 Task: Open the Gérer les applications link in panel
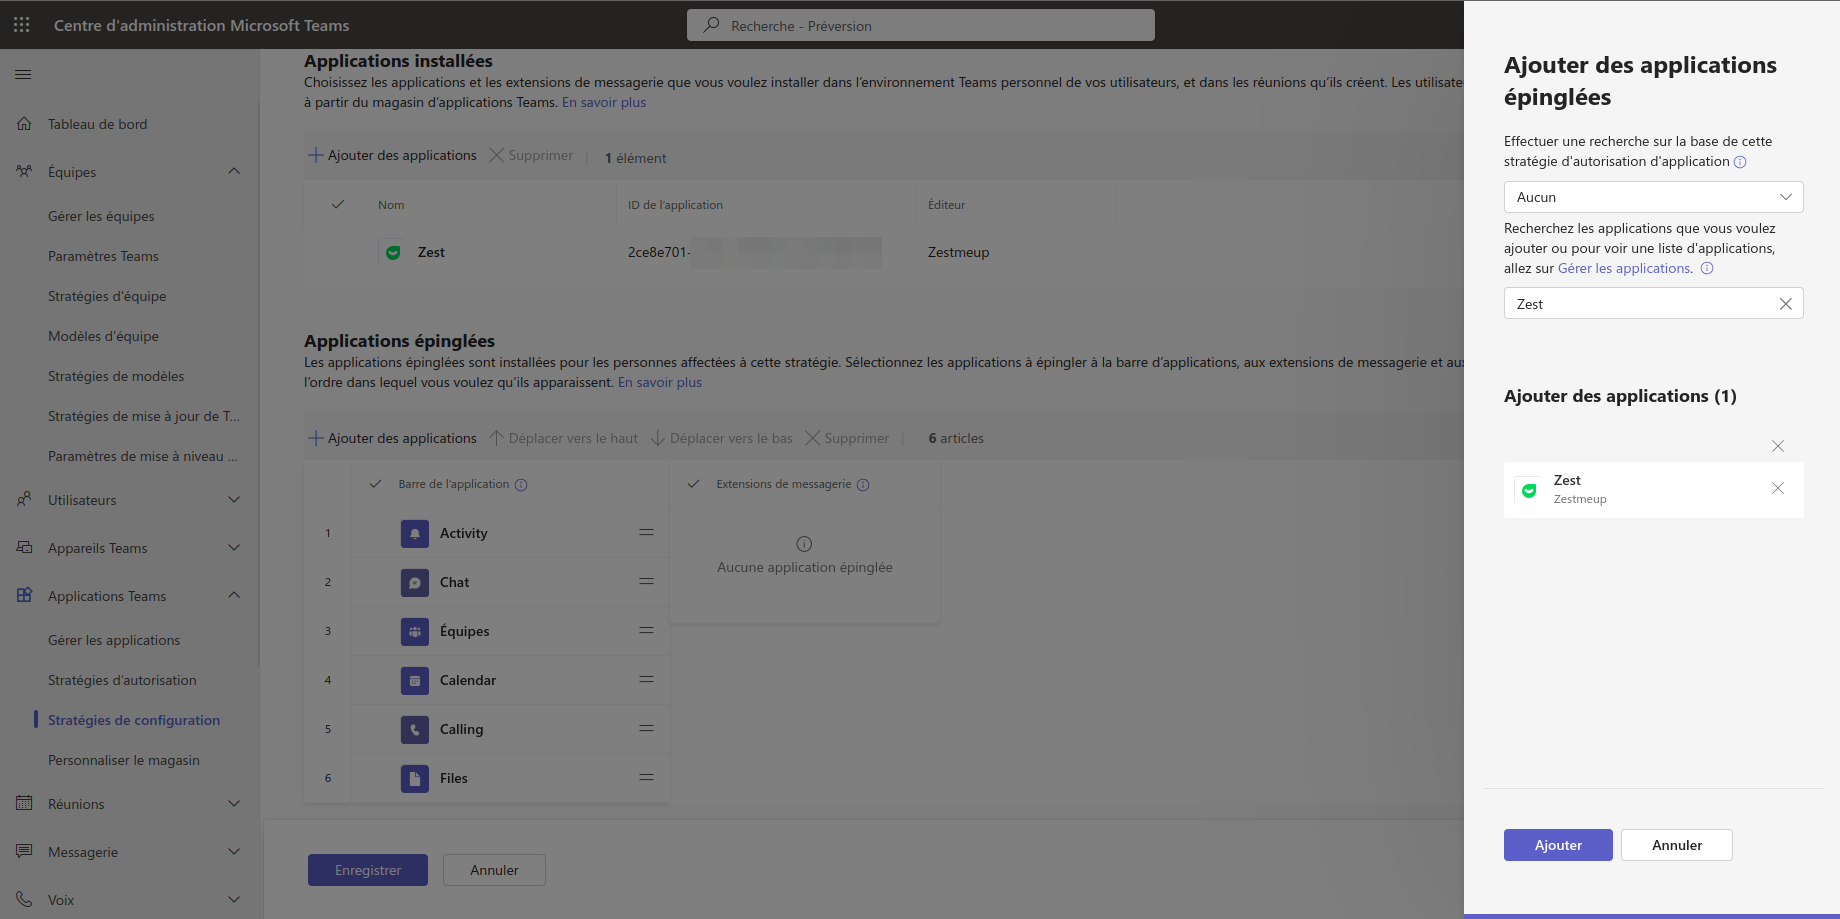(x=1623, y=269)
